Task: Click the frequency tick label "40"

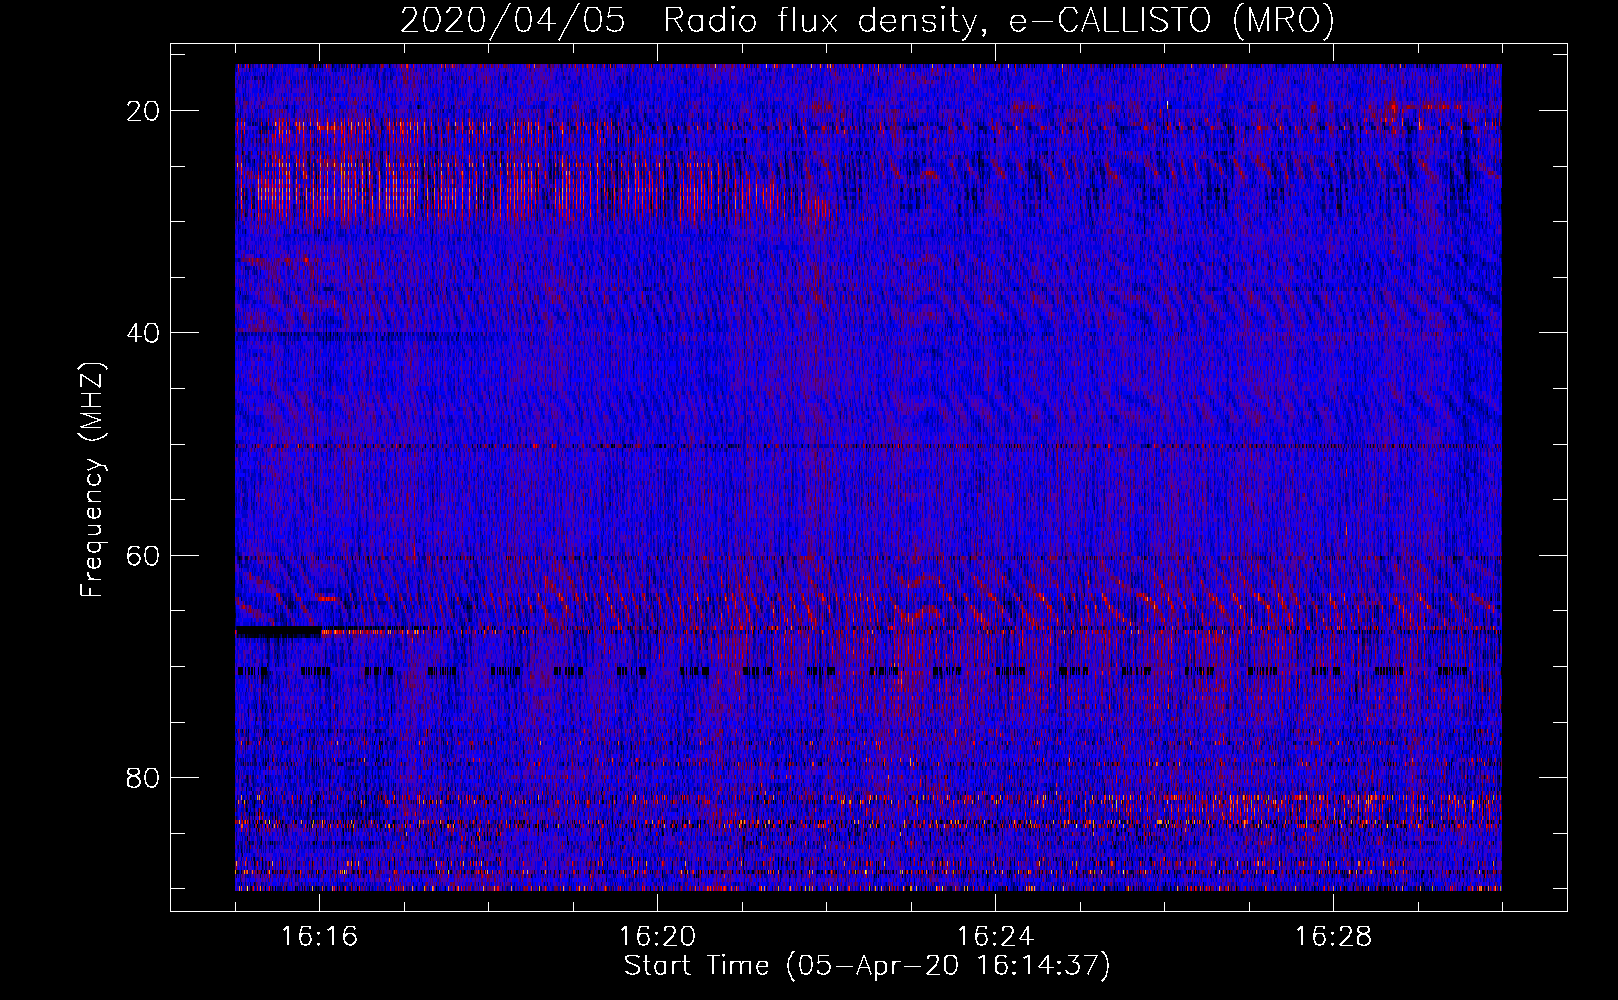Action: 143,333
